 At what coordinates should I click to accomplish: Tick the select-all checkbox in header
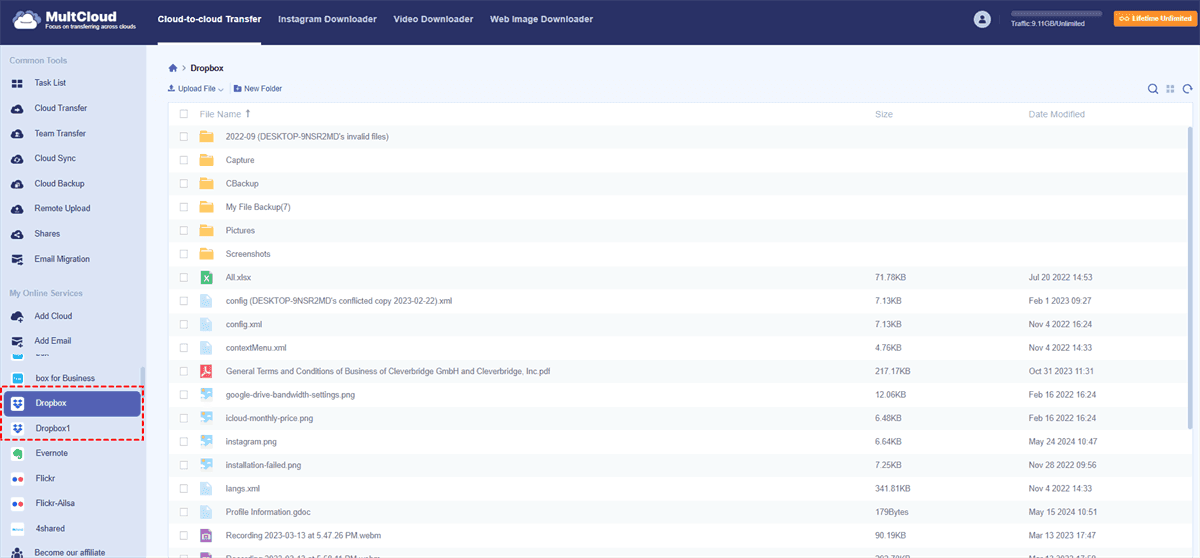click(x=183, y=114)
